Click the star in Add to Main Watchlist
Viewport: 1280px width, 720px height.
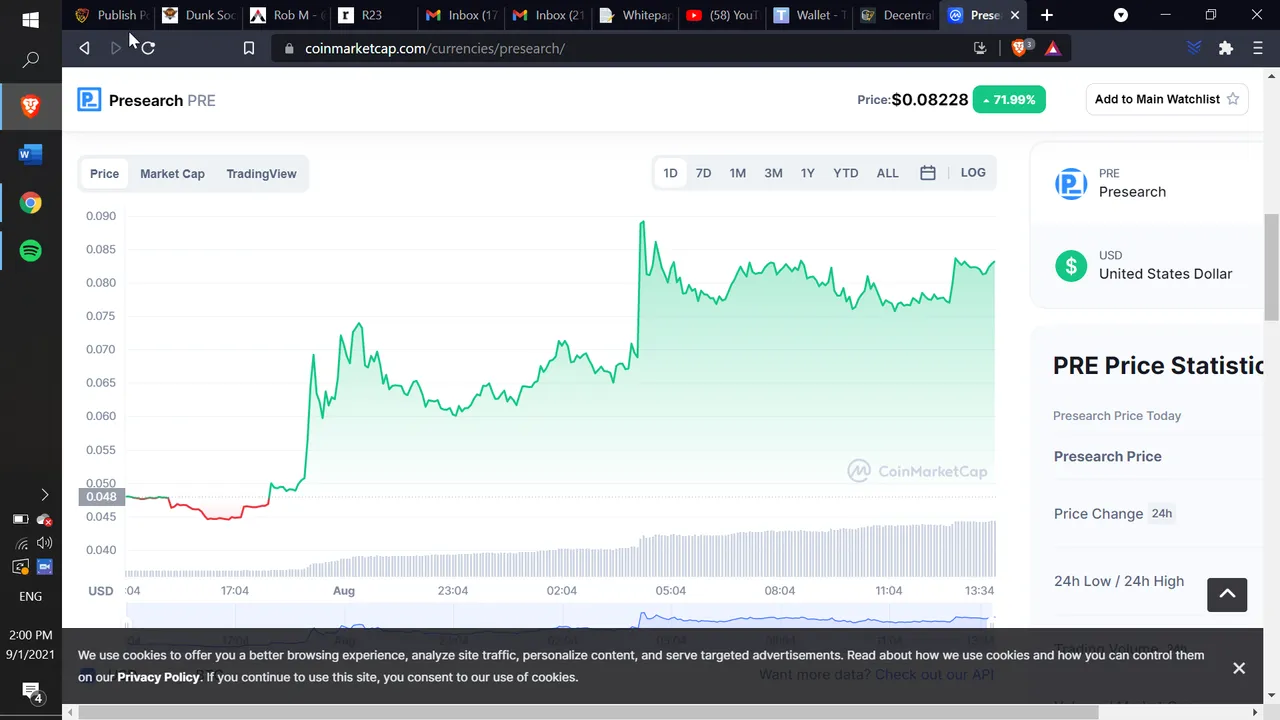point(1233,99)
